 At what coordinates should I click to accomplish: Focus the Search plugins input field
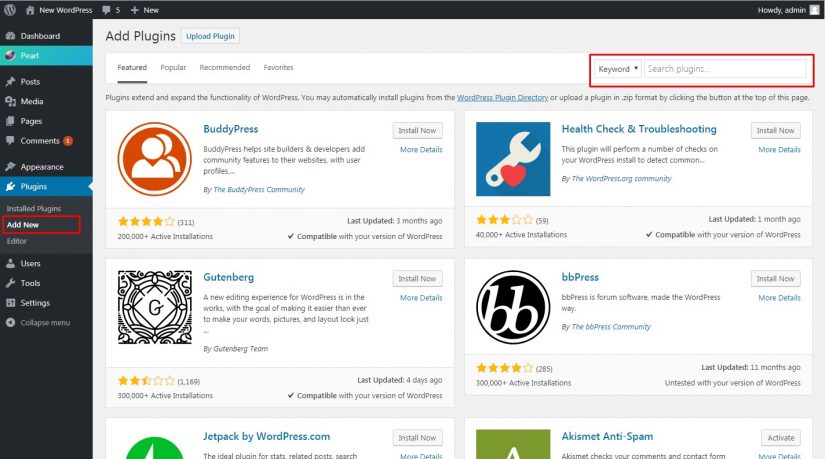tap(725, 68)
